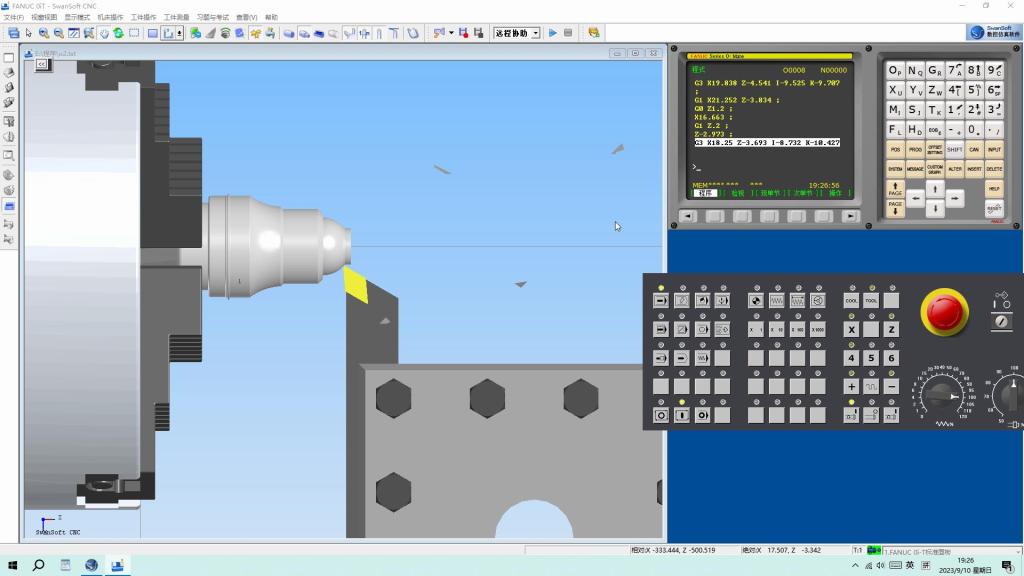
Task: Click the X axis selection key
Action: pos(851,329)
